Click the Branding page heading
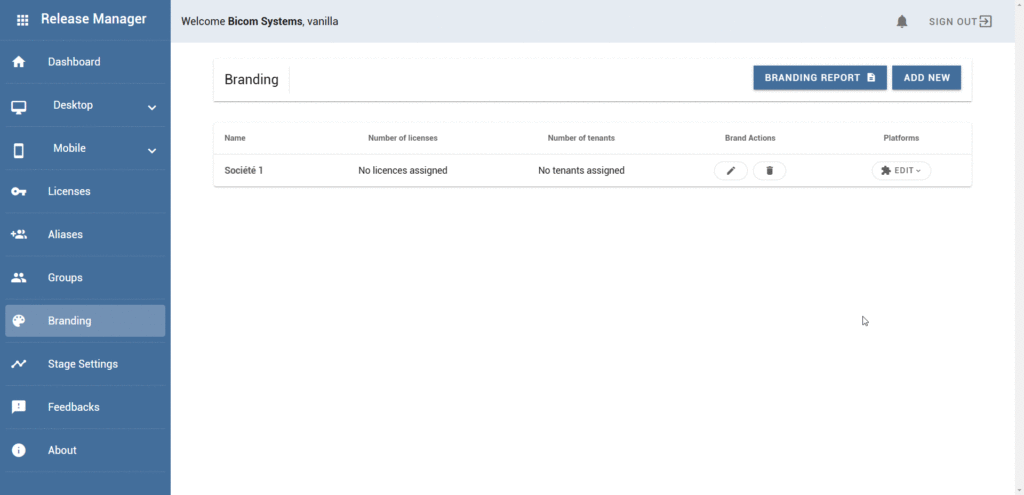The height and width of the screenshot is (495, 1024). 251,80
